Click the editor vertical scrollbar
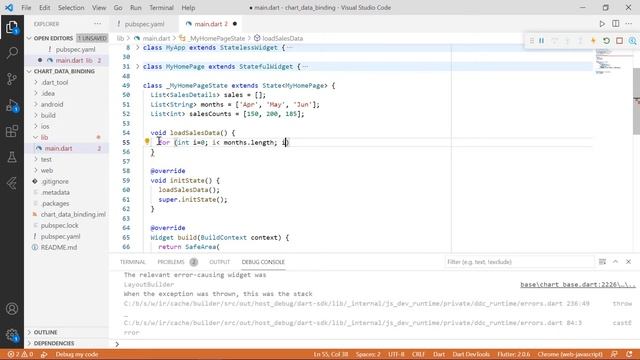The width and height of the screenshot is (640, 360). (x=636, y=101)
